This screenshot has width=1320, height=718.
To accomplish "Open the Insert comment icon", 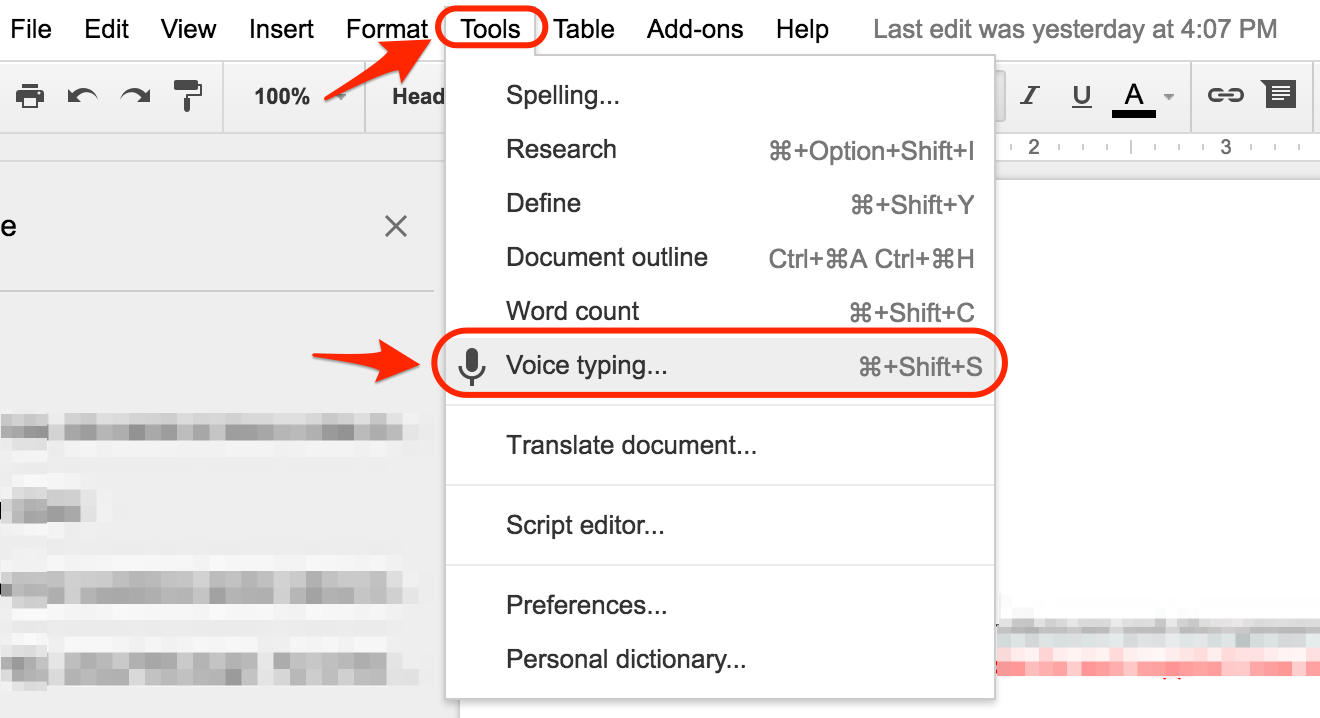I will [1280, 96].
